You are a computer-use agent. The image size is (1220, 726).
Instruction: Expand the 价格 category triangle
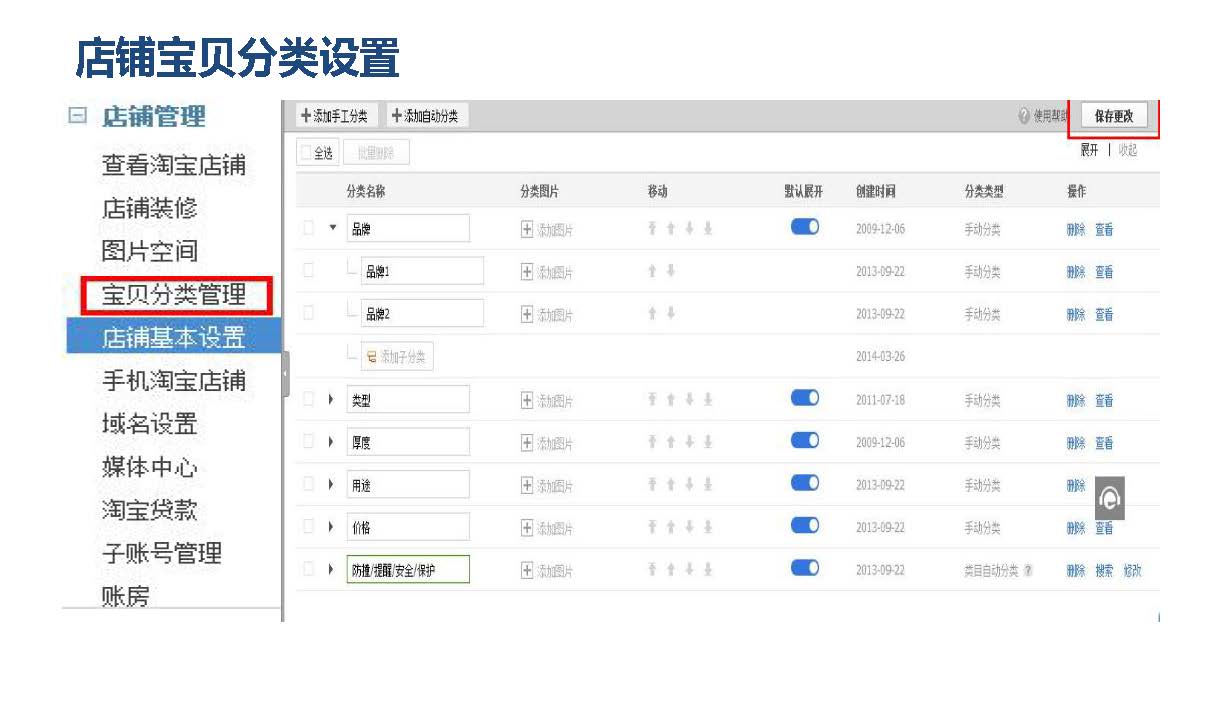[332, 526]
